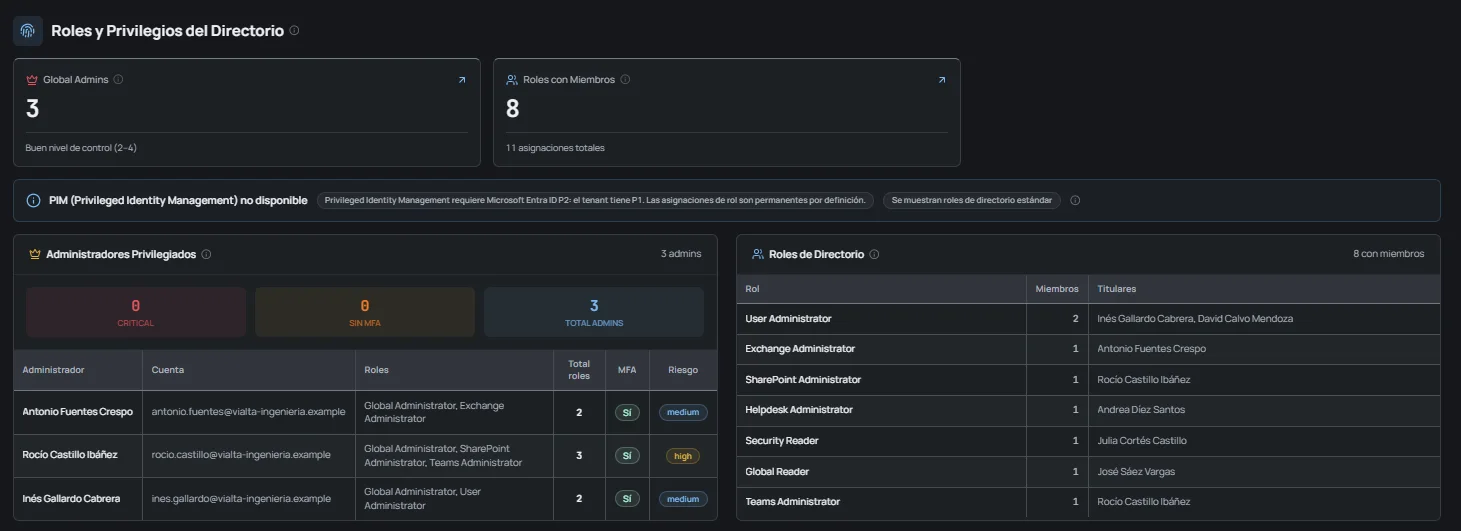Open Roles con Miembros details arrow
The image size is (1461, 531).
click(x=941, y=80)
